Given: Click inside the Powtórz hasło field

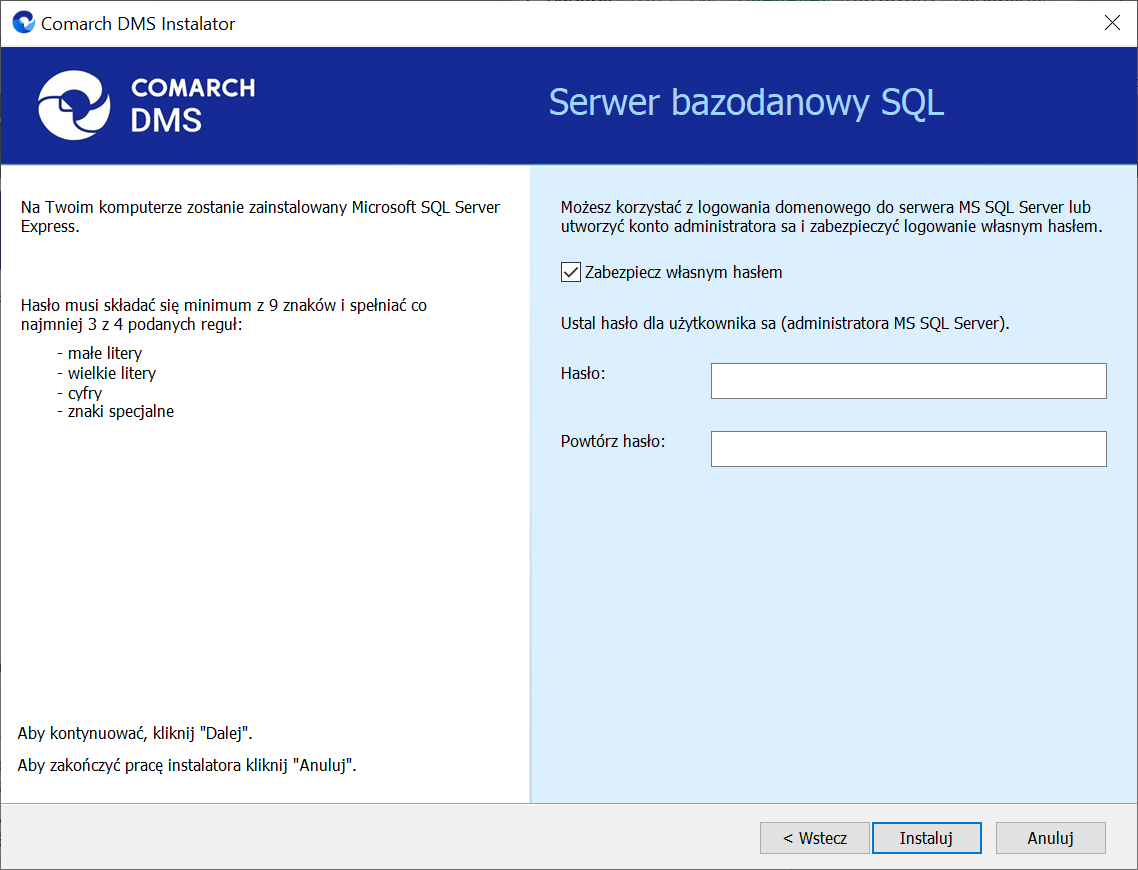Looking at the screenshot, I should coord(908,448).
